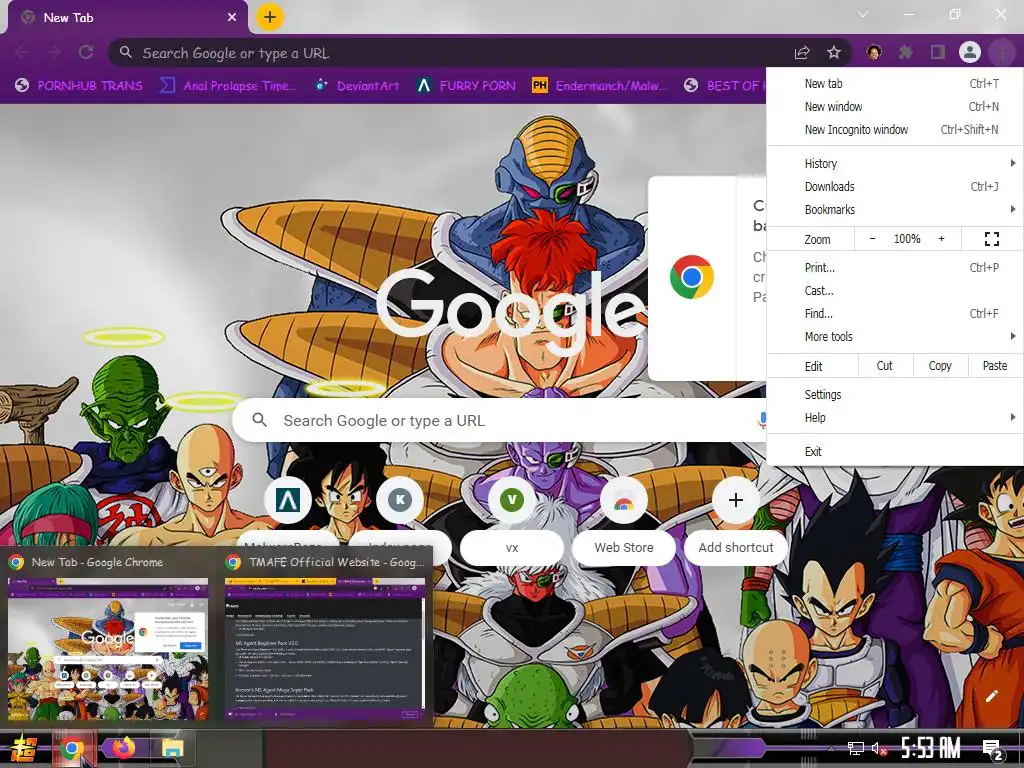The height and width of the screenshot is (768, 1024).
Task: Open the K shortcut tile
Action: [400, 500]
